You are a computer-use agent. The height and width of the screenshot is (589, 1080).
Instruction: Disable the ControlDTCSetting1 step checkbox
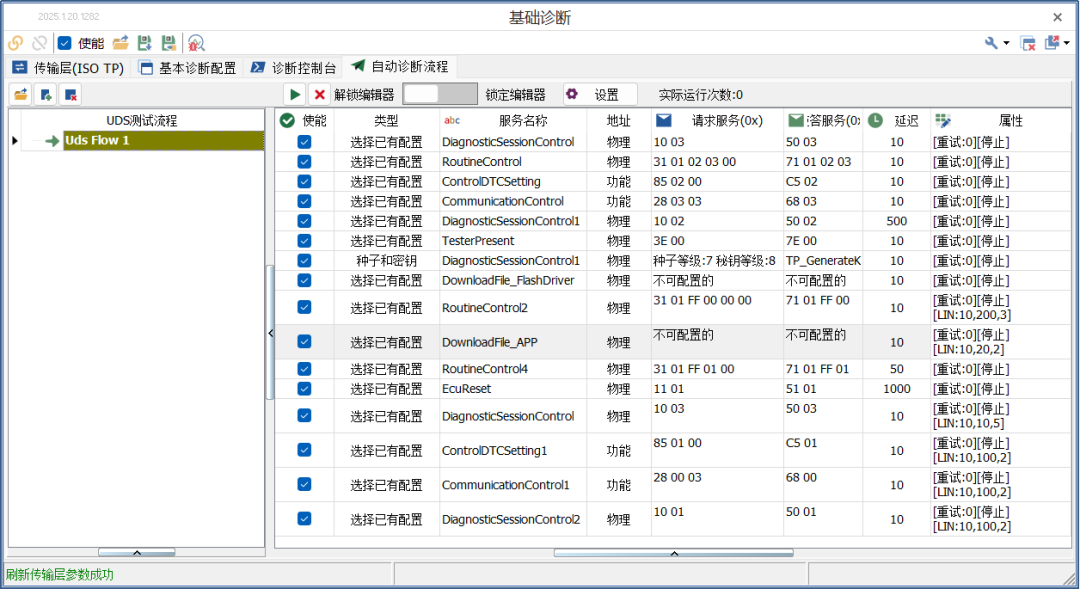[x=304, y=450]
